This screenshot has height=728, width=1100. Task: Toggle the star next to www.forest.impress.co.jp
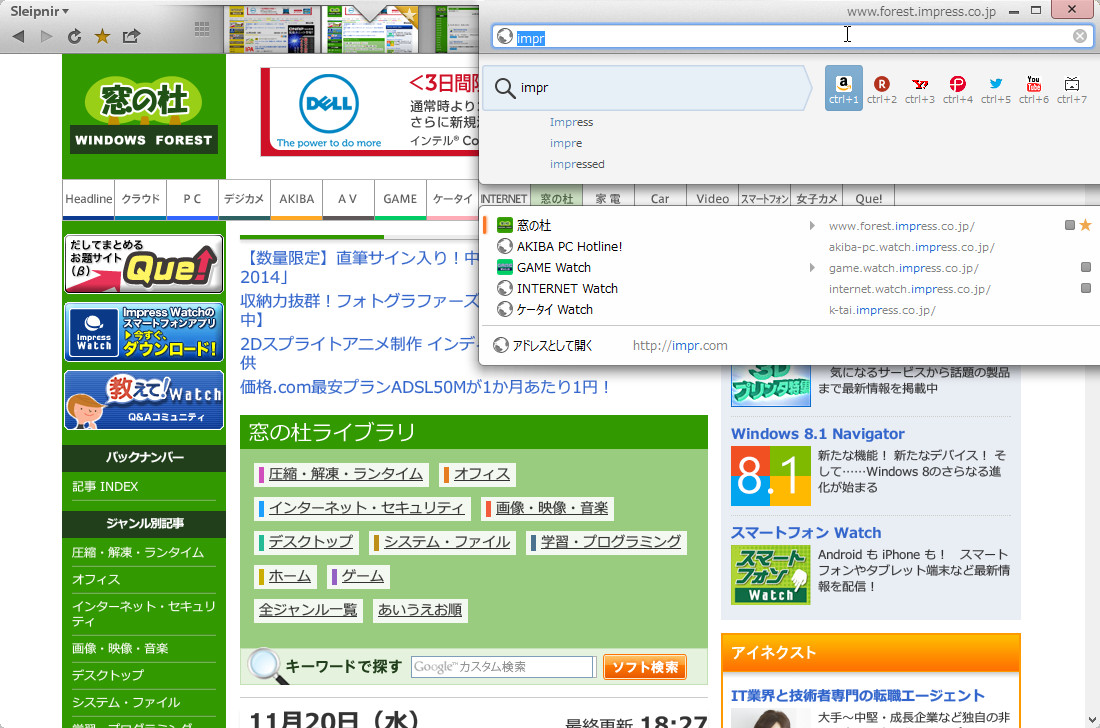pyautogui.click(x=1085, y=225)
